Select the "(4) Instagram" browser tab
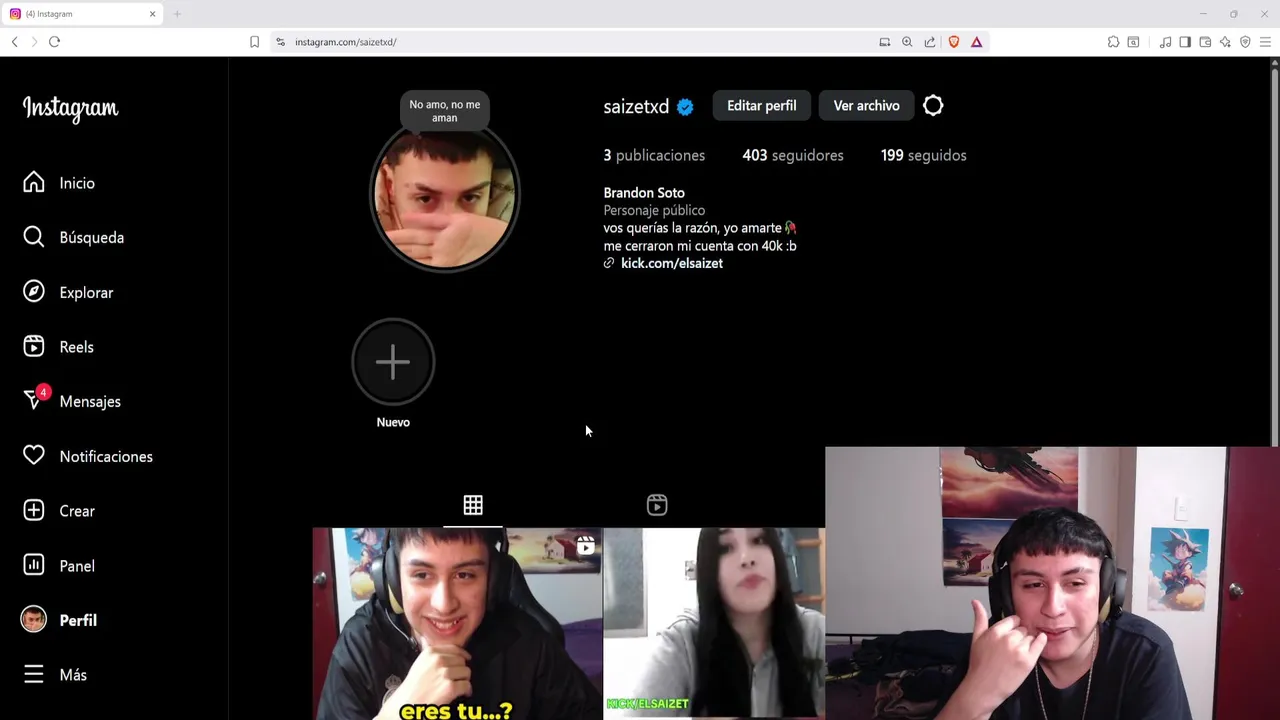This screenshot has width=1280, height=720. tap(82, 14)
